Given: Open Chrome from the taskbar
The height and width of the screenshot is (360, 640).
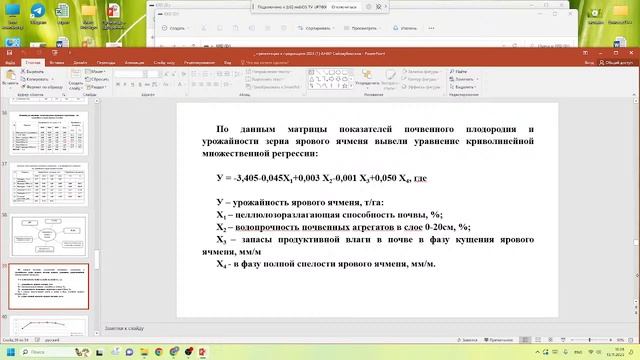Looking at the screenshot, I should pyautogui.click(x=159, y=352).
